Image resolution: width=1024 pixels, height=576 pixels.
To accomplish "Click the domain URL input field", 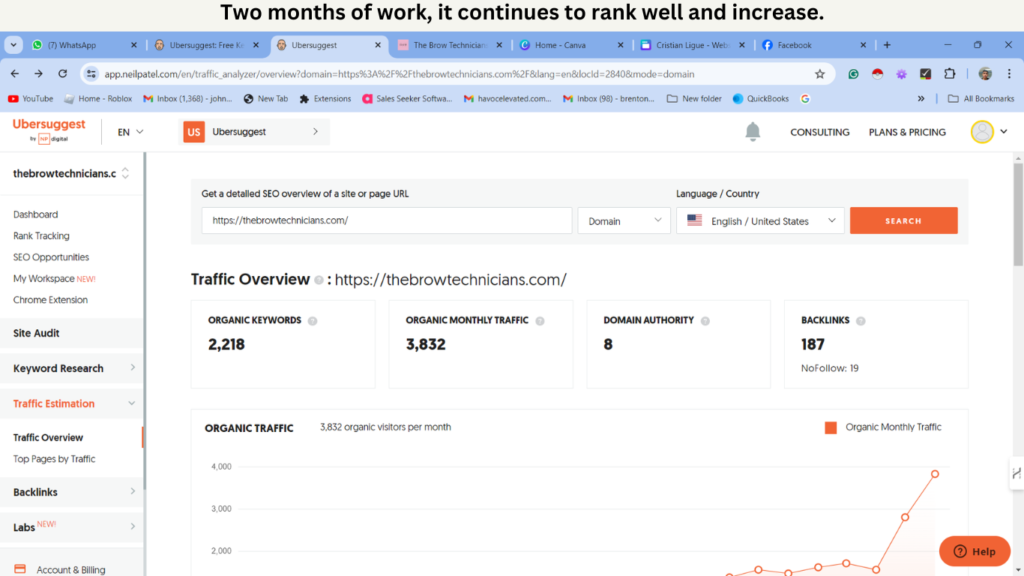I will [x=387, y=221].
